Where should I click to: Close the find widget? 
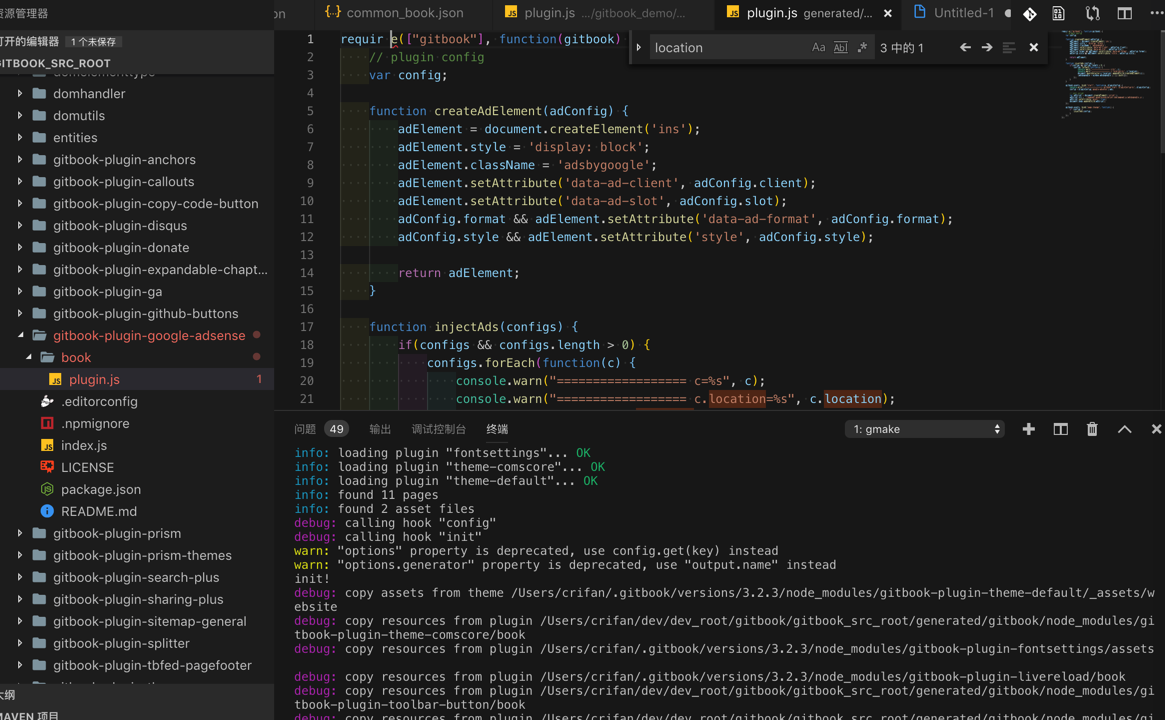coord(1034,48)
